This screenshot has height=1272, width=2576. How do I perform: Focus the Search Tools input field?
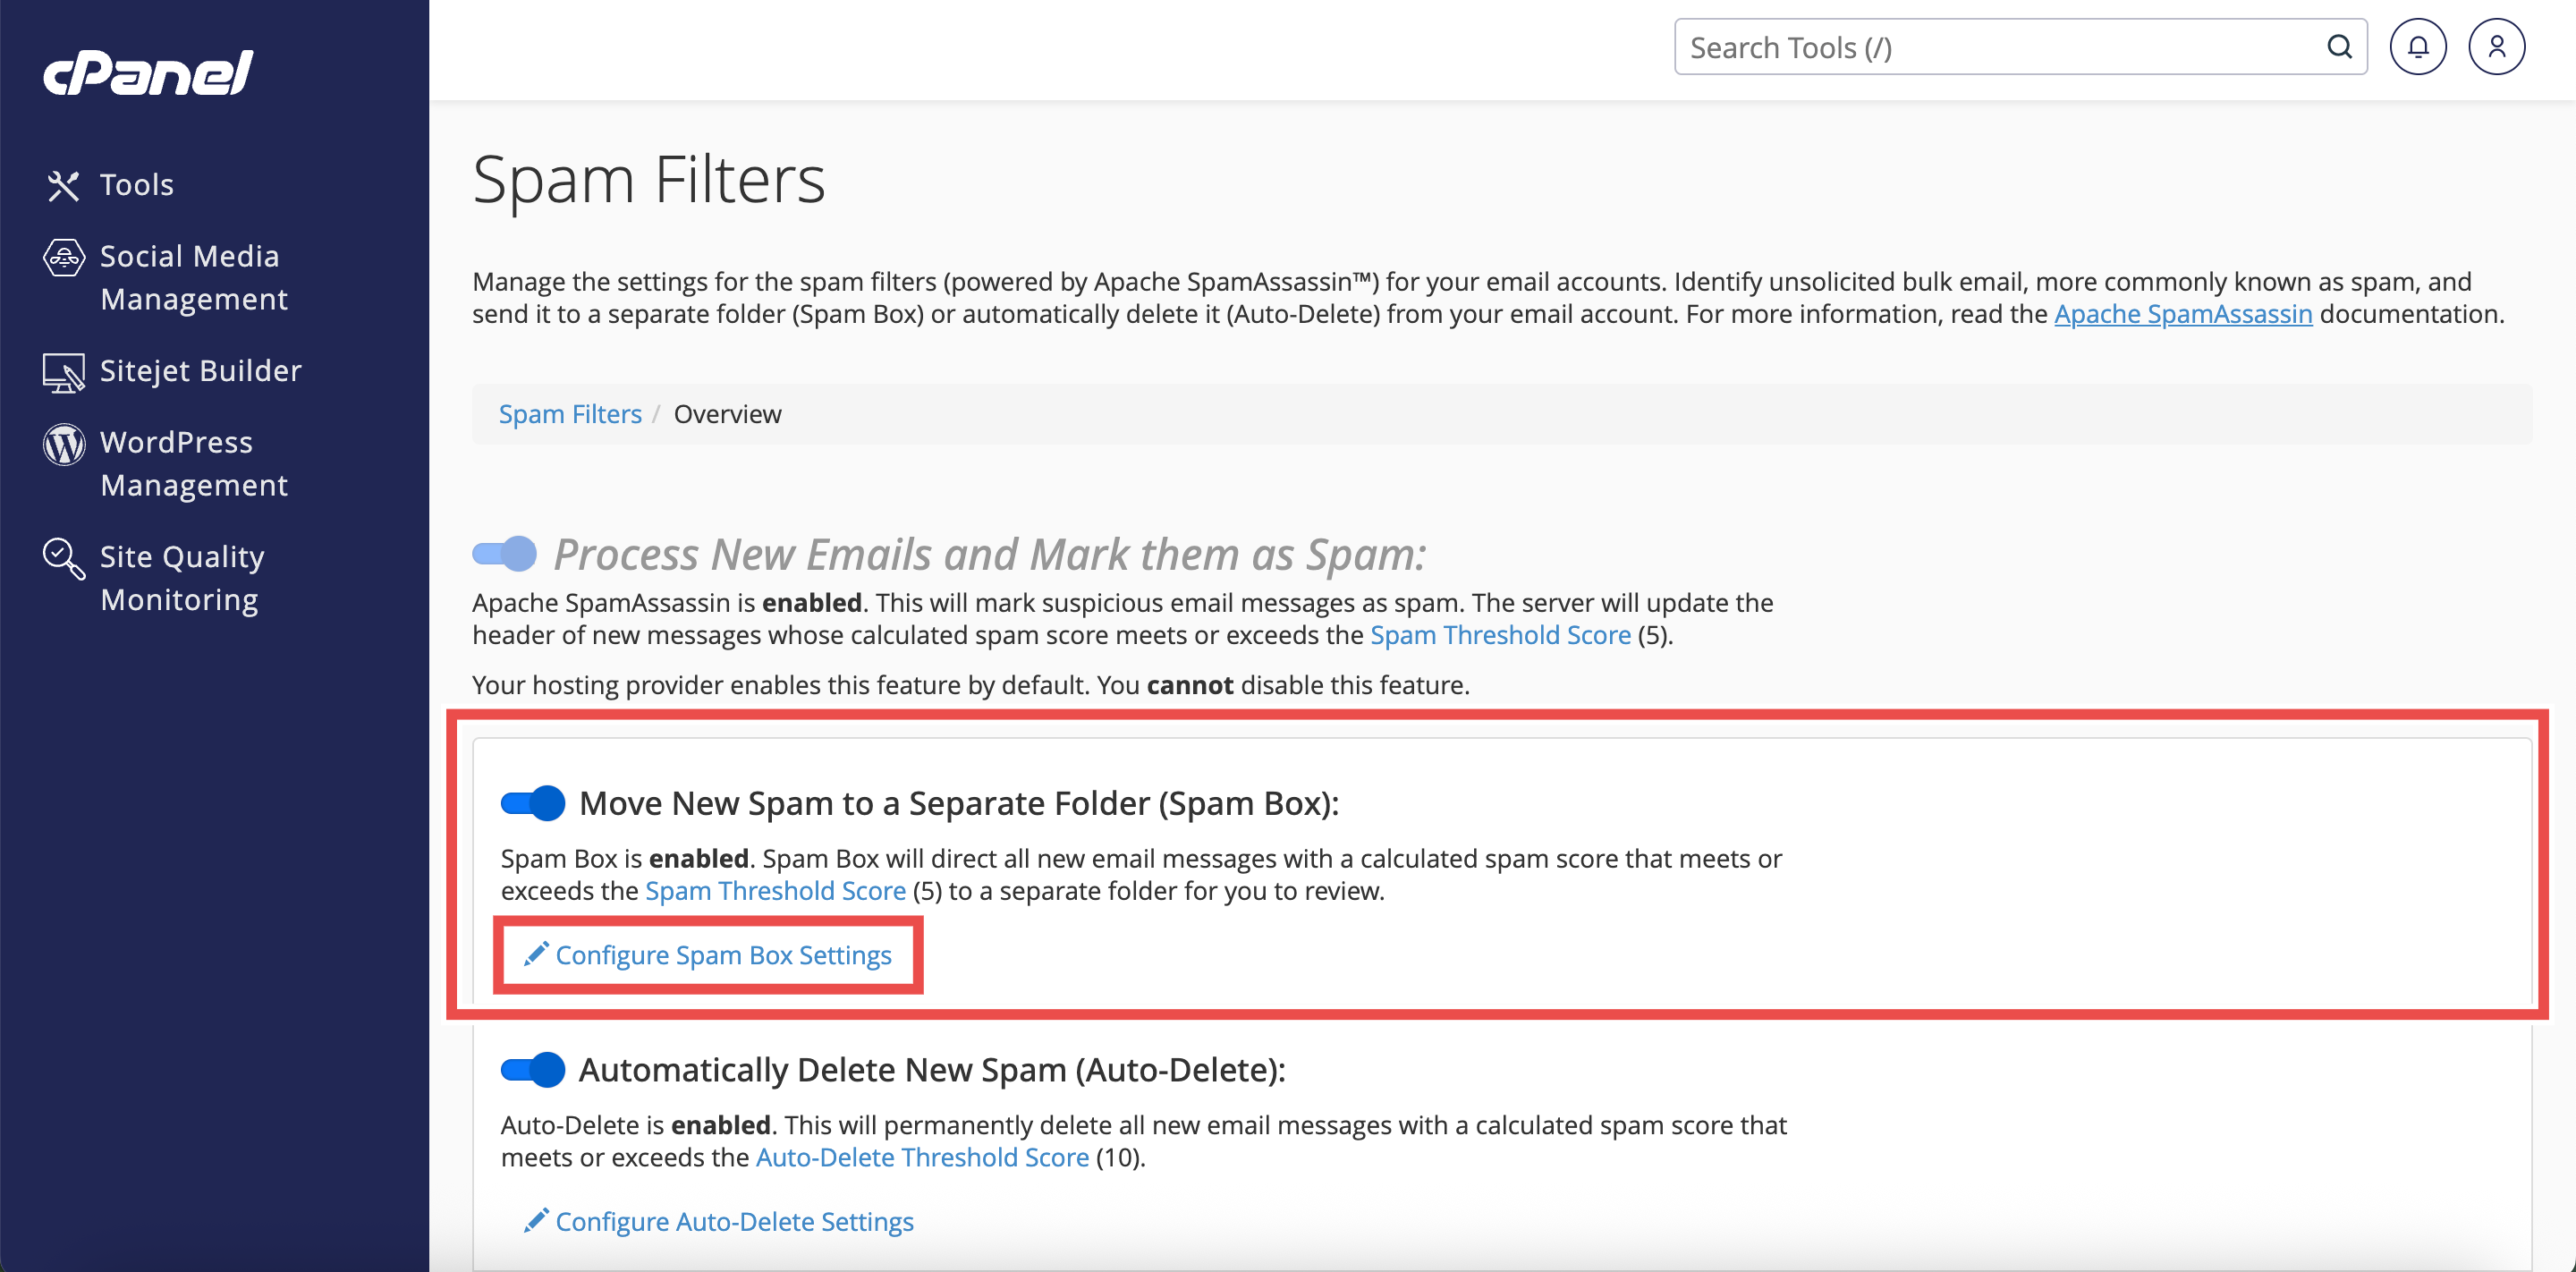tap(2000, 47)
